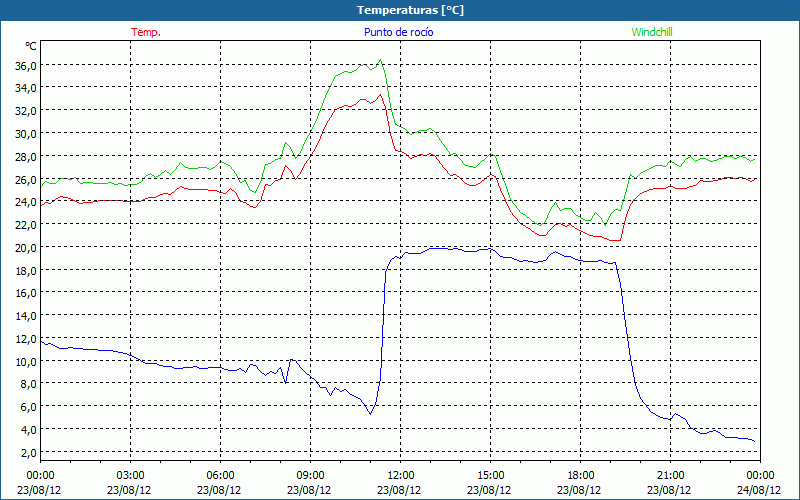The height and width of the screenshot is (500, 800).
Task: Click the 14,0 y-axis value
Action: [27, 316]
